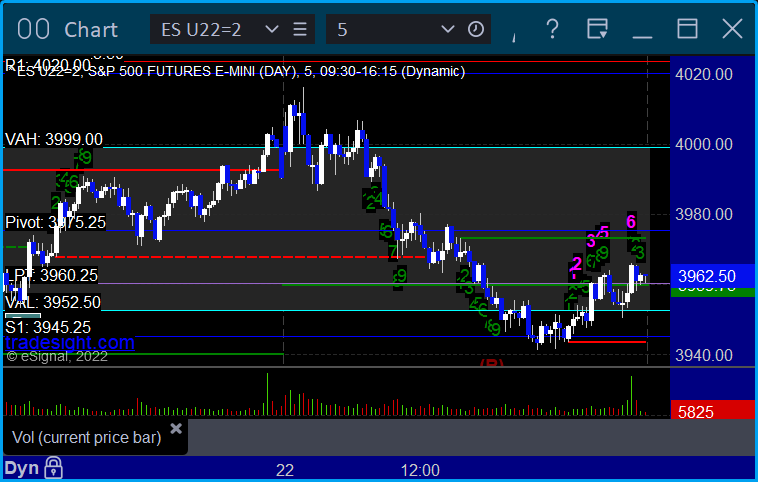Screen dimensions: 758x482
Task: Open the time template clock icon
Action: pyautogui.click(x=476, y=29)
